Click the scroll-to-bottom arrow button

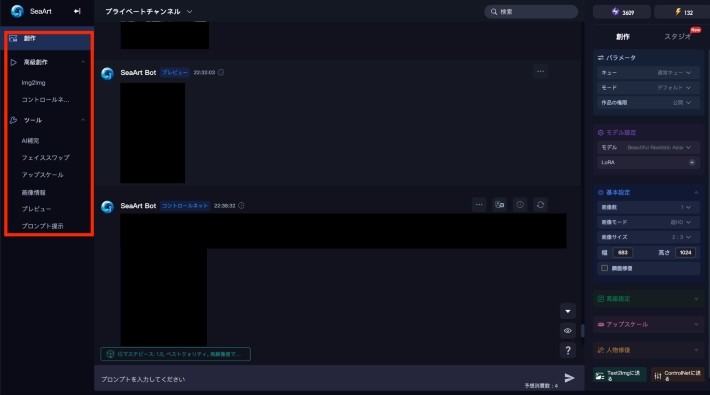tap(568, 311)
